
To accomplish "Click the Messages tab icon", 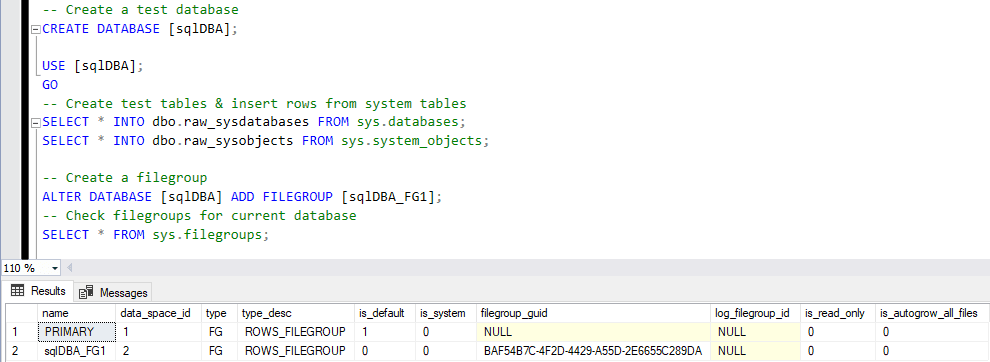I will [x=86, y=293].
